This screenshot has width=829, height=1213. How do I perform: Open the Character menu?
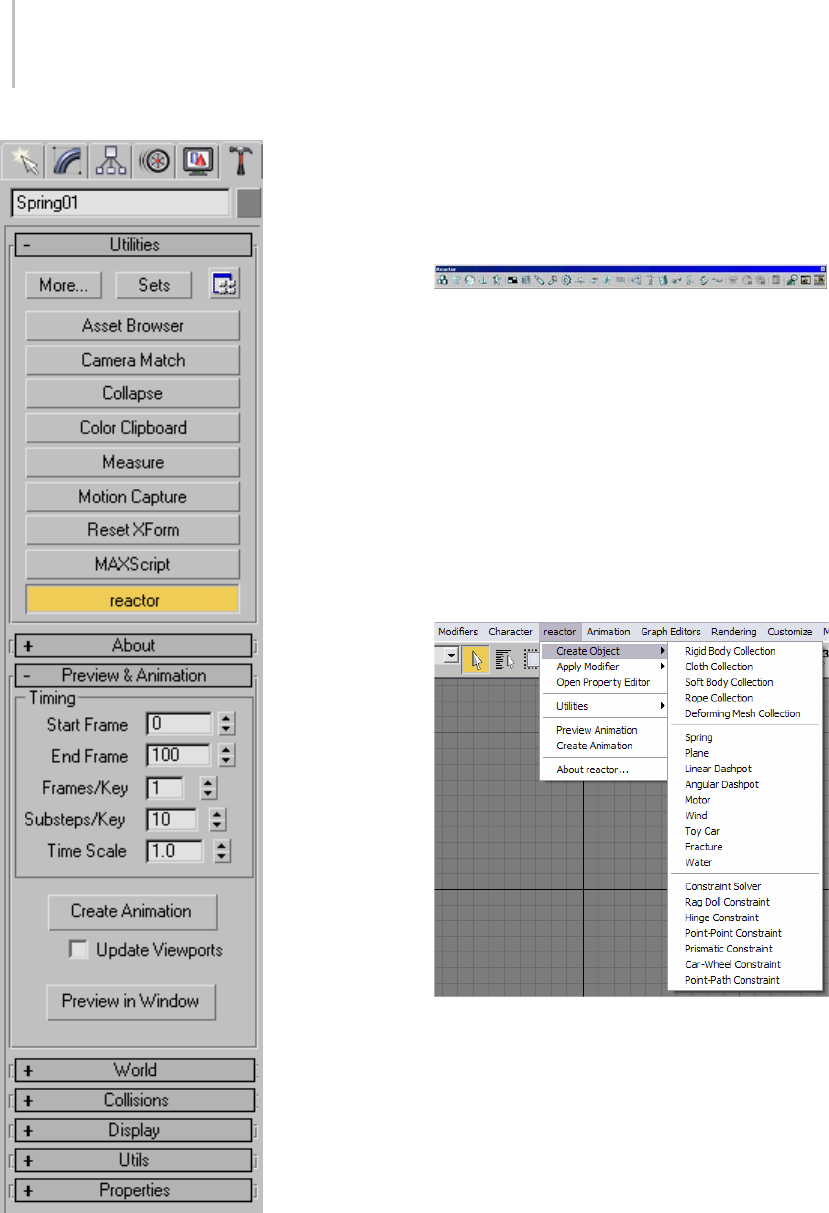pos(510,632)
